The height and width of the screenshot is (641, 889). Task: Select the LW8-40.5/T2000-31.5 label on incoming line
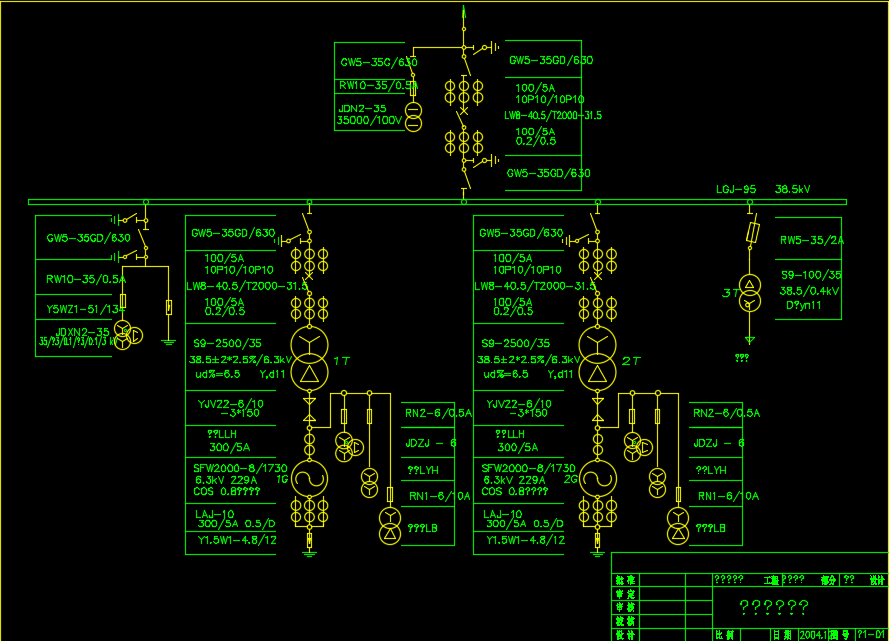553,116
